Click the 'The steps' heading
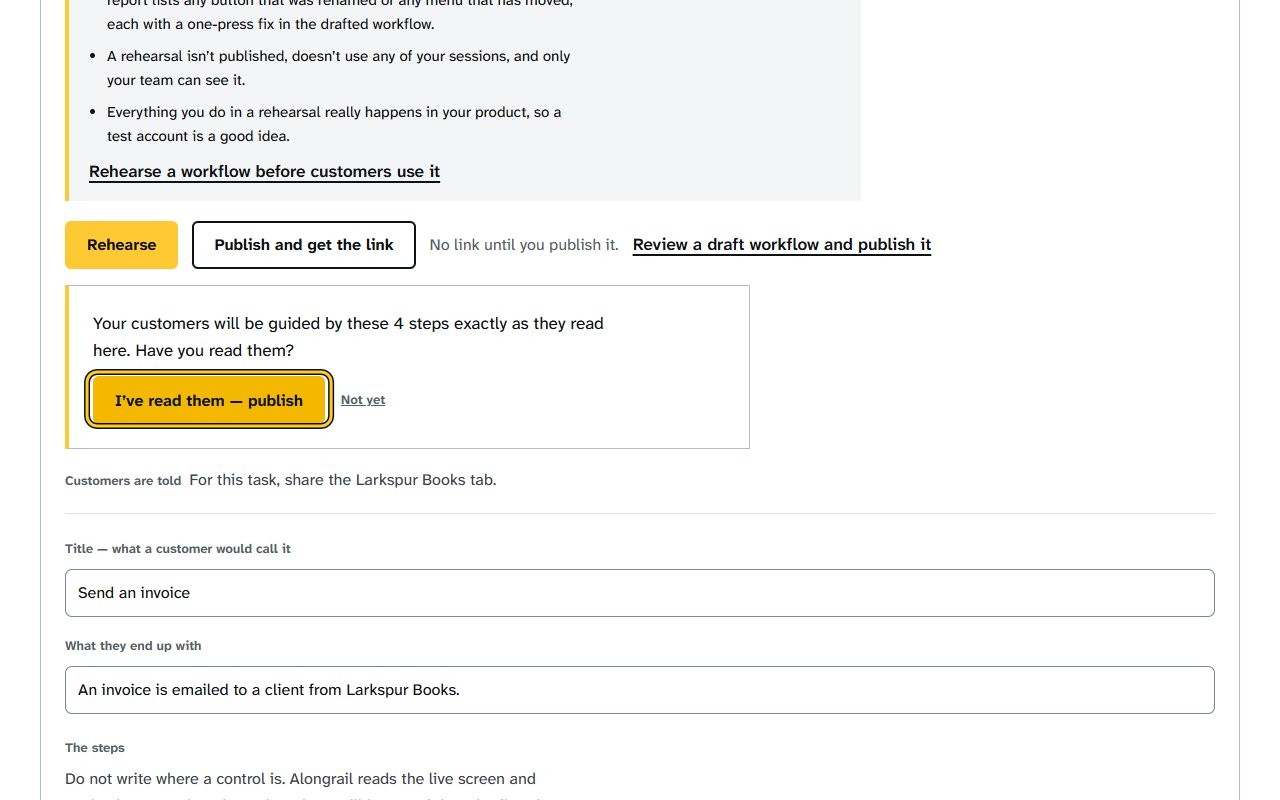 [x=95, y=748]
